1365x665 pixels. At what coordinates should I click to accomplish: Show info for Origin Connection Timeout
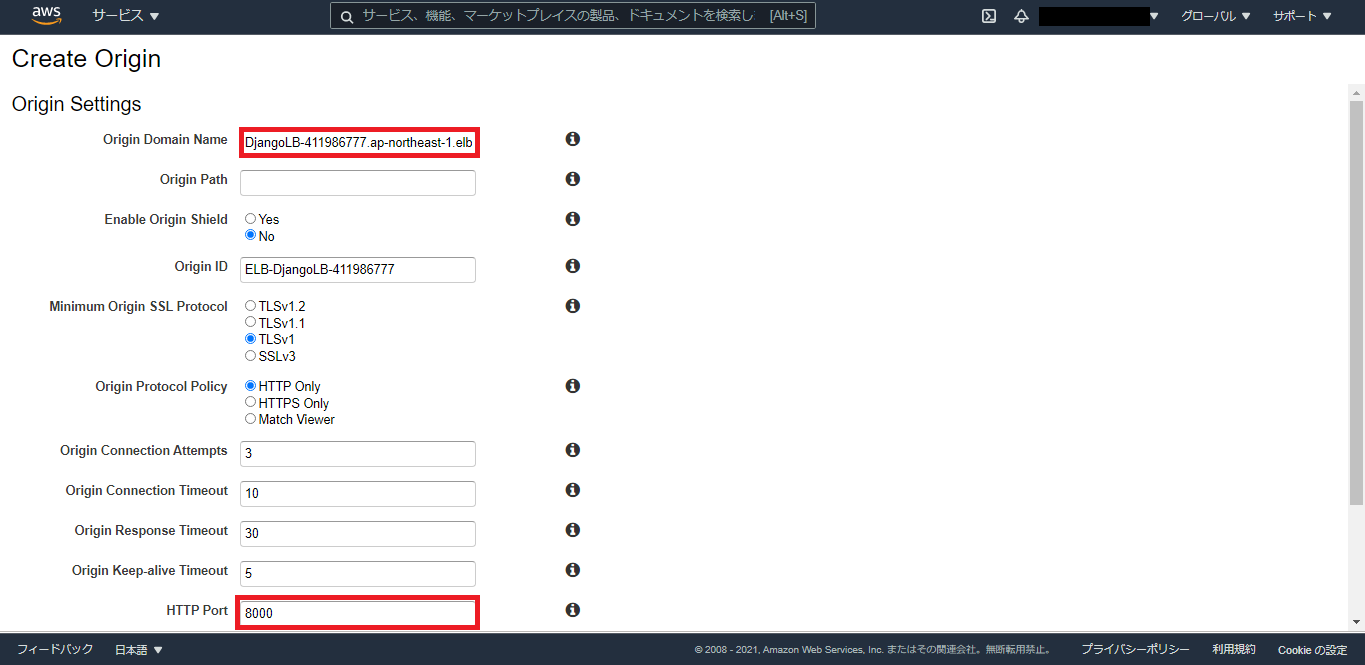[573, 490]
